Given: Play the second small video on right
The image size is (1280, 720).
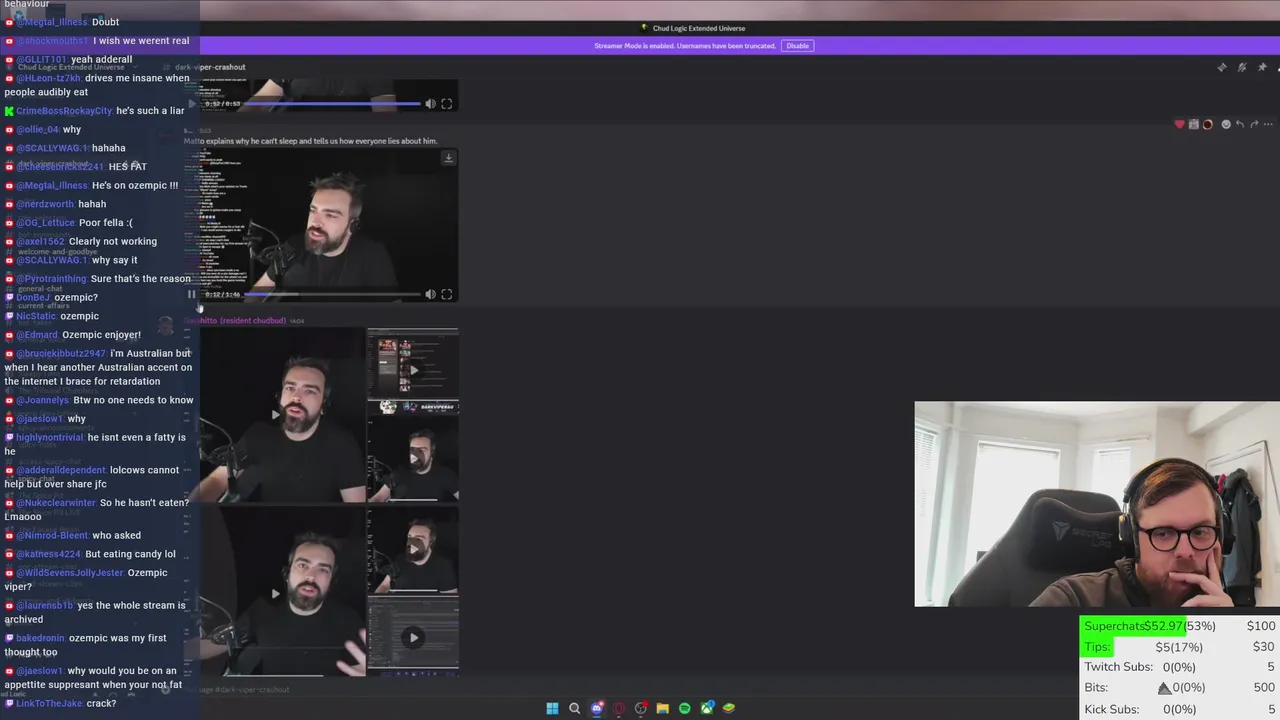Looking at the screenshot, I should [x=413, y=458].
